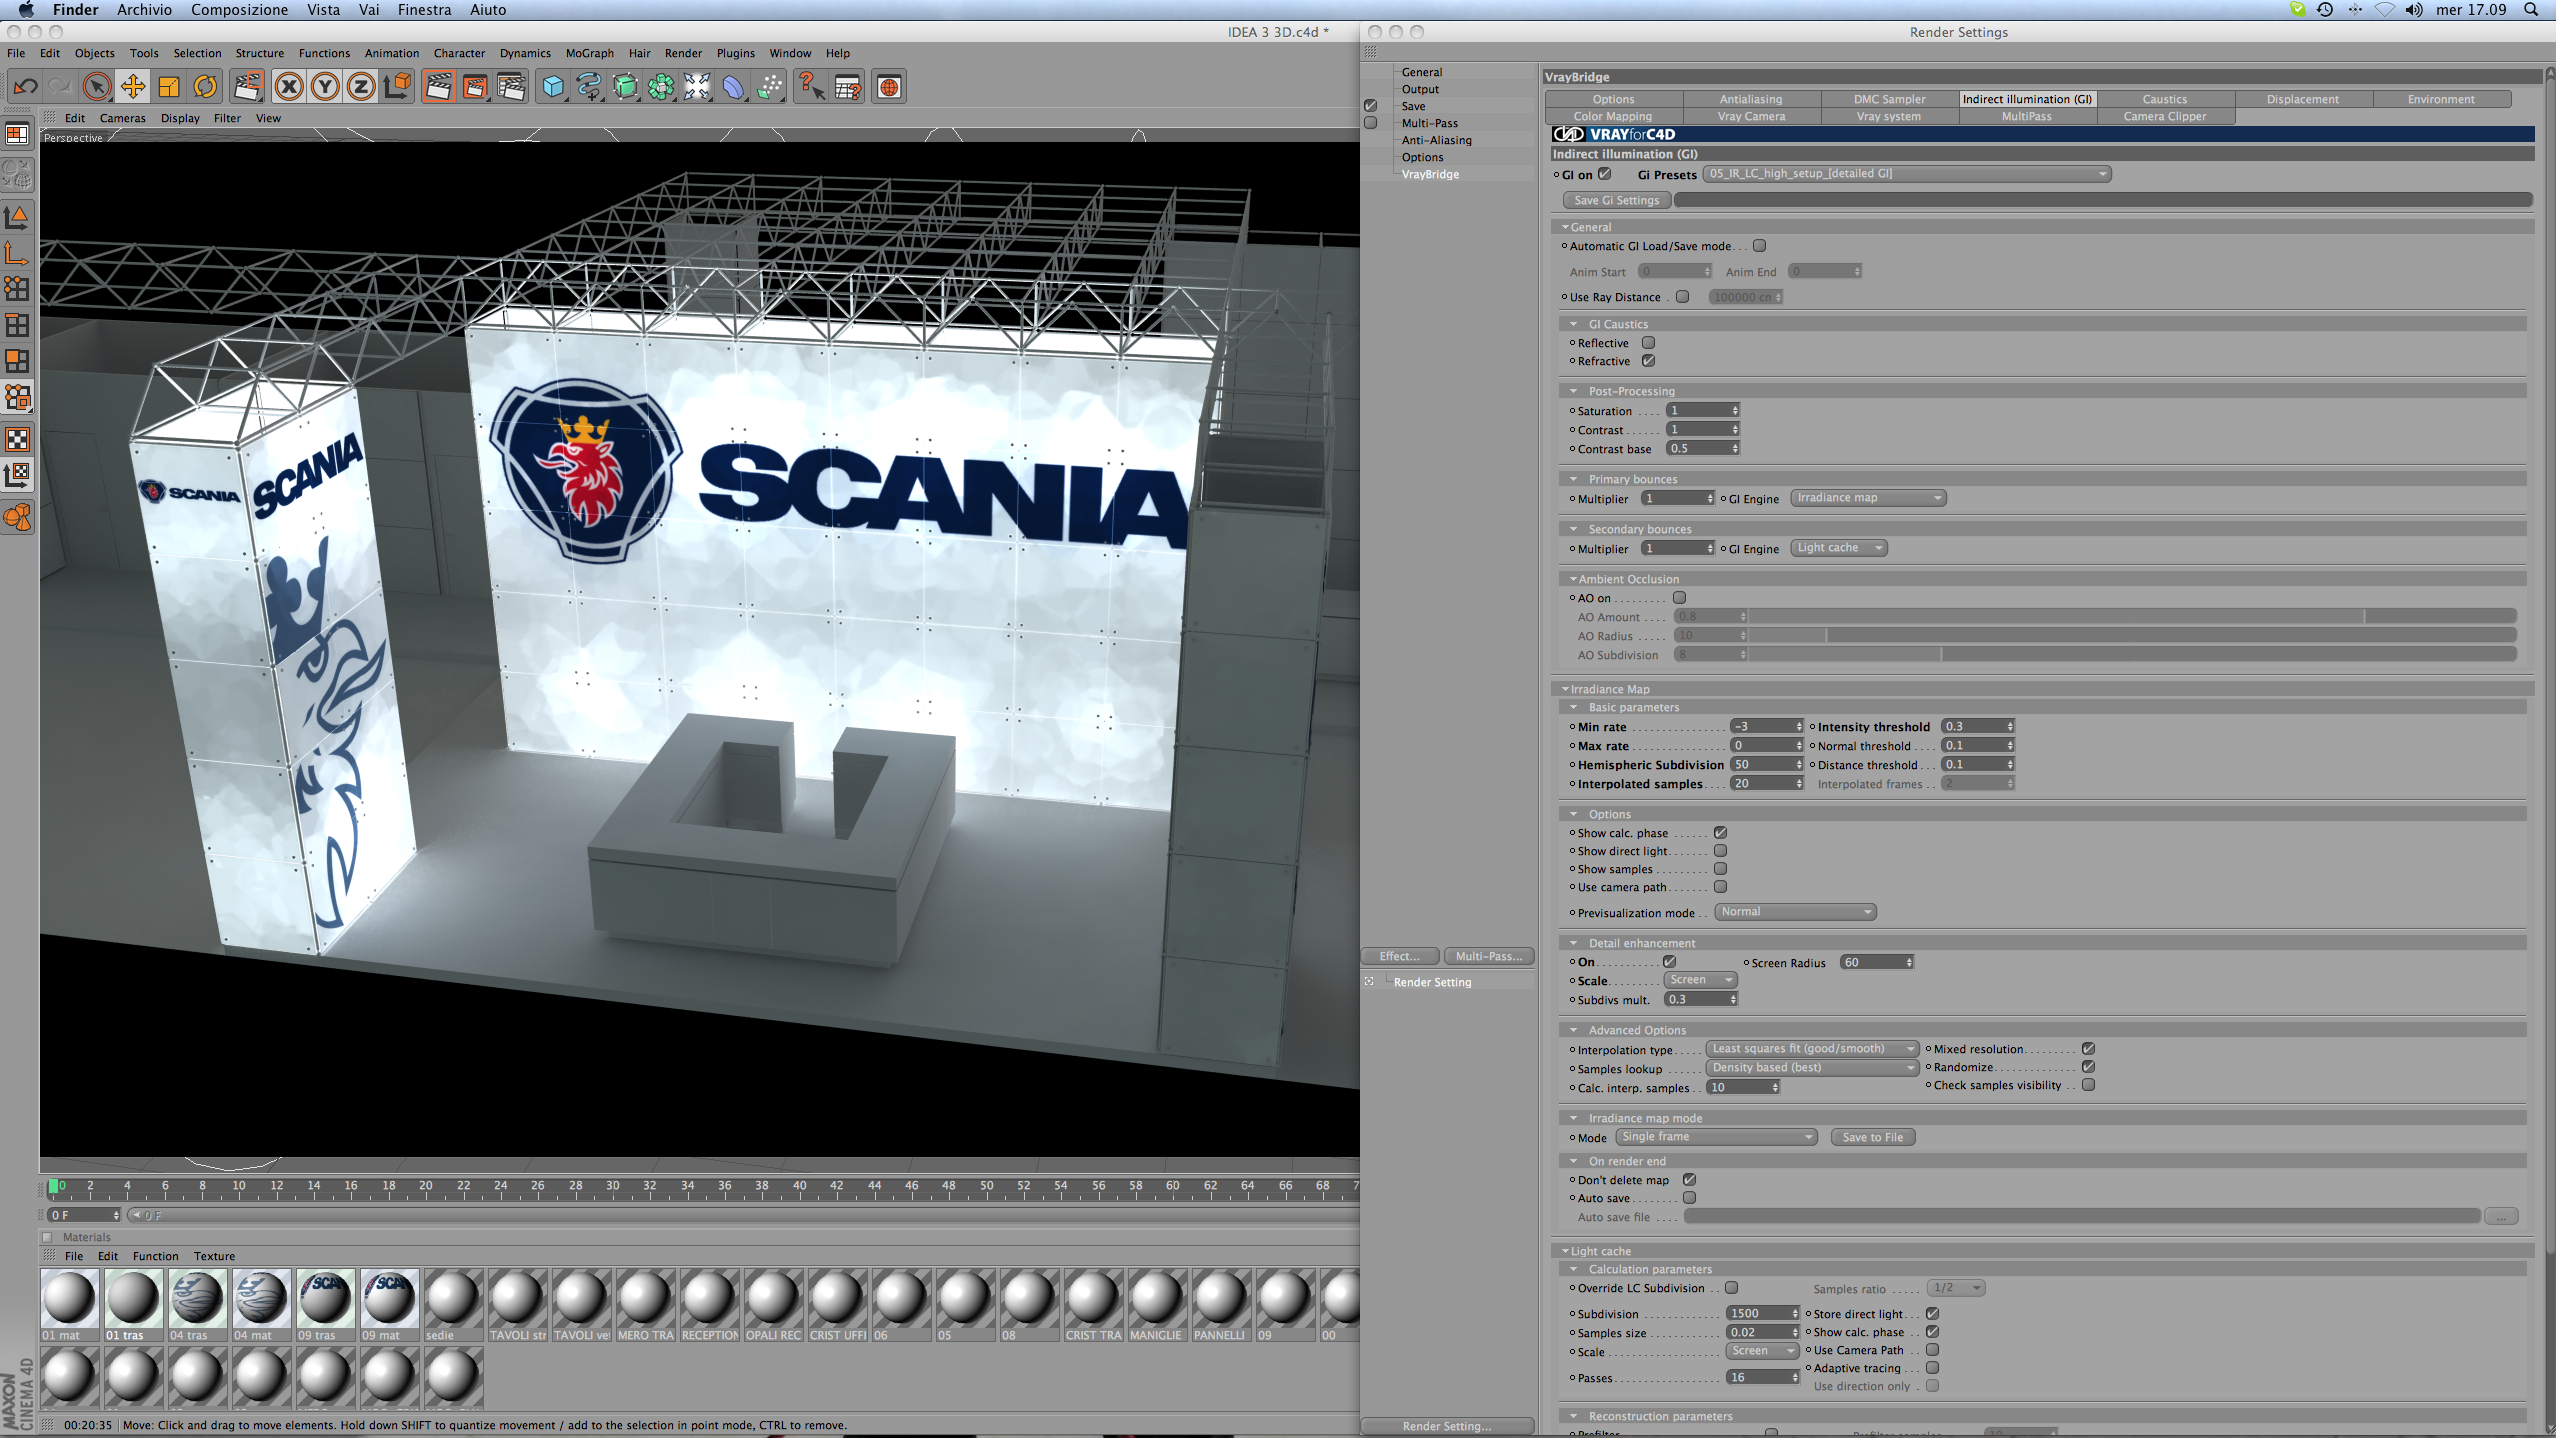The width and height of the screenshot is (2556, 1438).
Task: Click the Save GI Settings button
Action: [x=1616, y=200]
